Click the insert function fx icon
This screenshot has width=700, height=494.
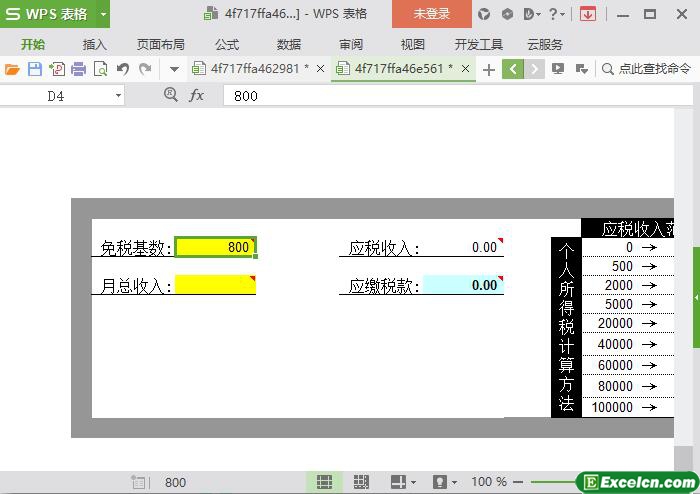[197, 95]
